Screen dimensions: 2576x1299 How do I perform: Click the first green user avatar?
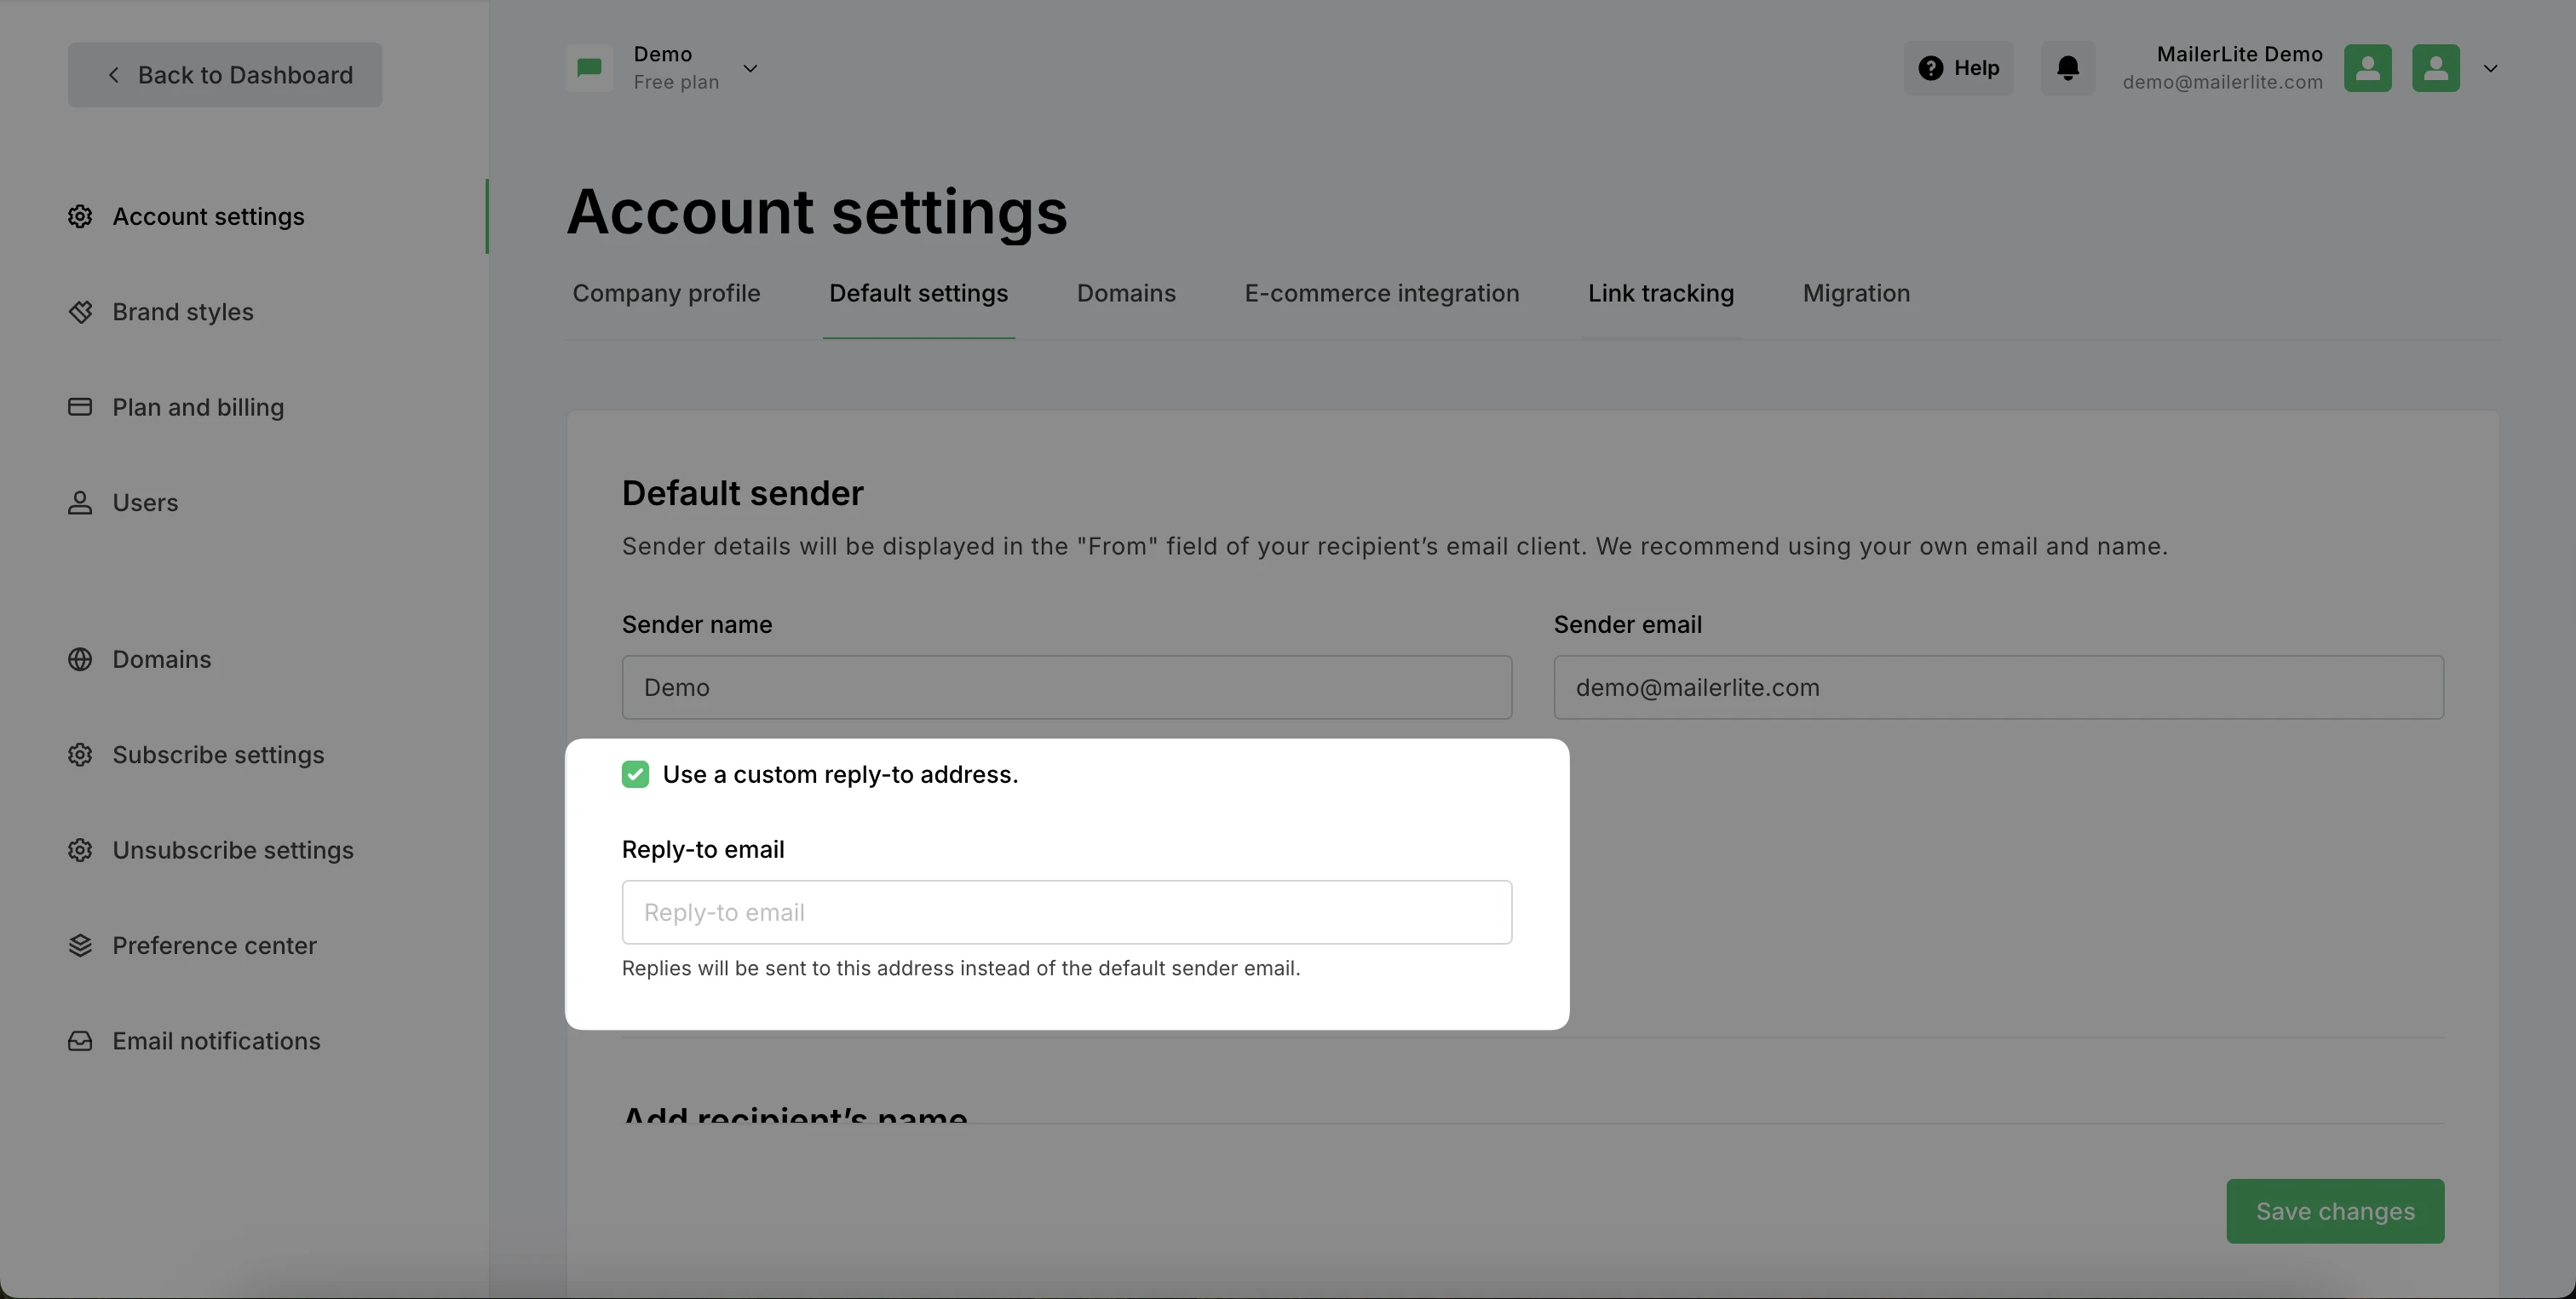(x=2368, y=68)
